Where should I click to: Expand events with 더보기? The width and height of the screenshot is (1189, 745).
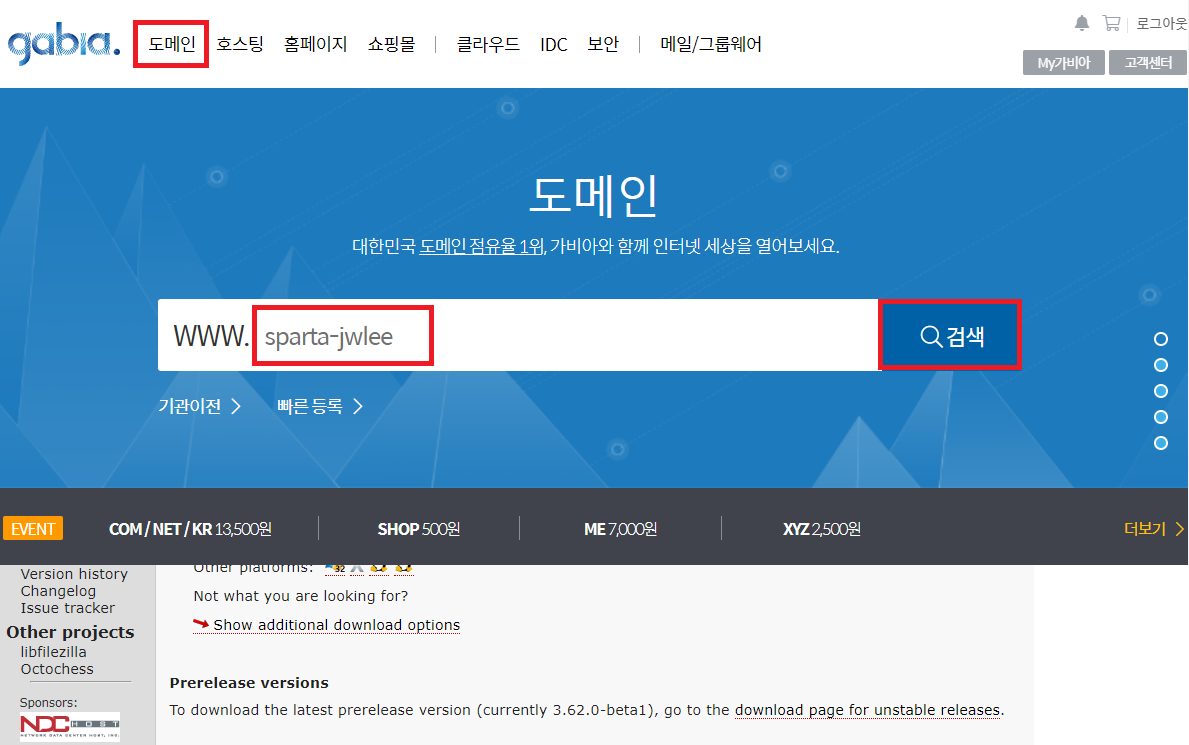coord(1153,529)
